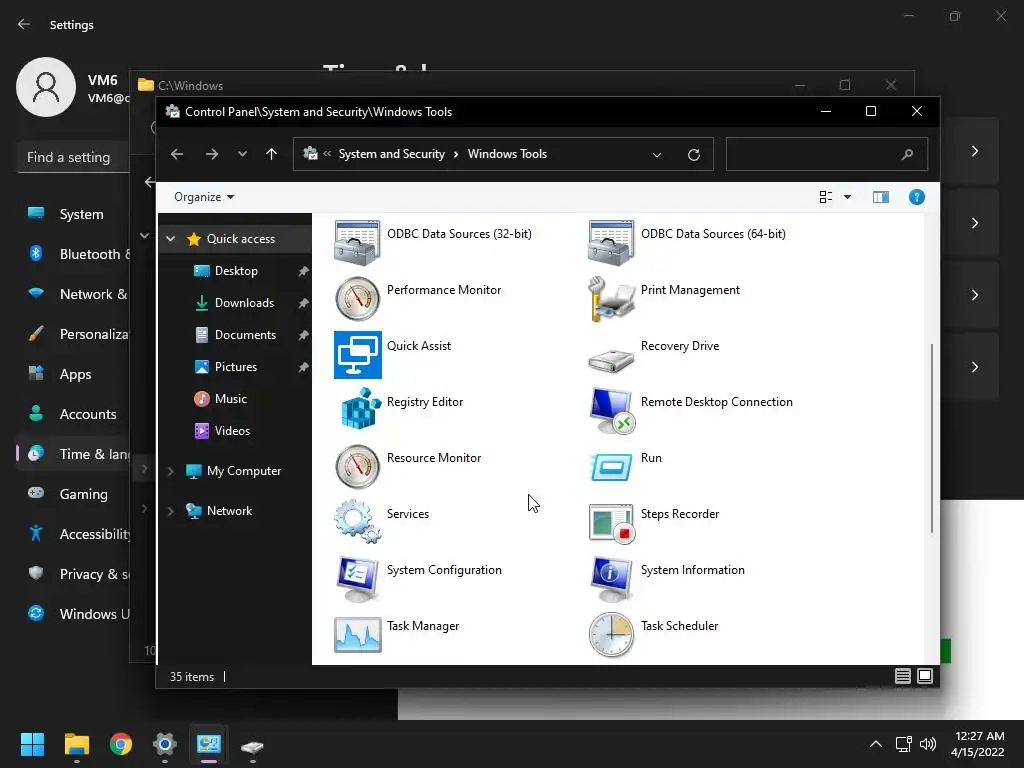The image size is (1024, 768).
Task: Expand the Network tree node
Action: (x=170, y=511)
